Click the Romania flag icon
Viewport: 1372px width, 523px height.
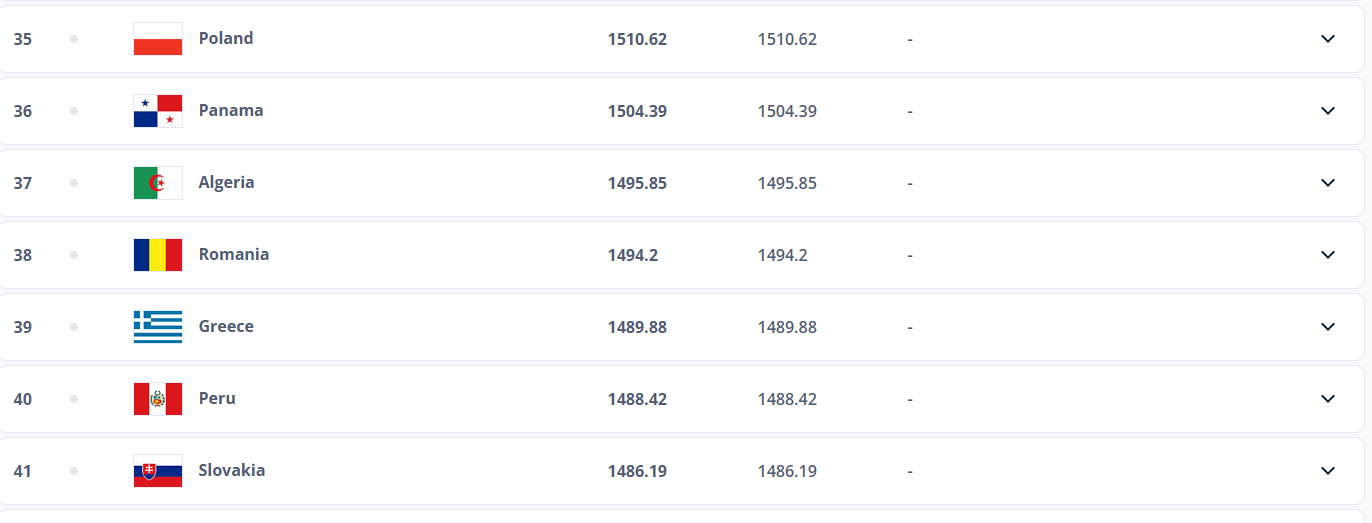(158, 255)
